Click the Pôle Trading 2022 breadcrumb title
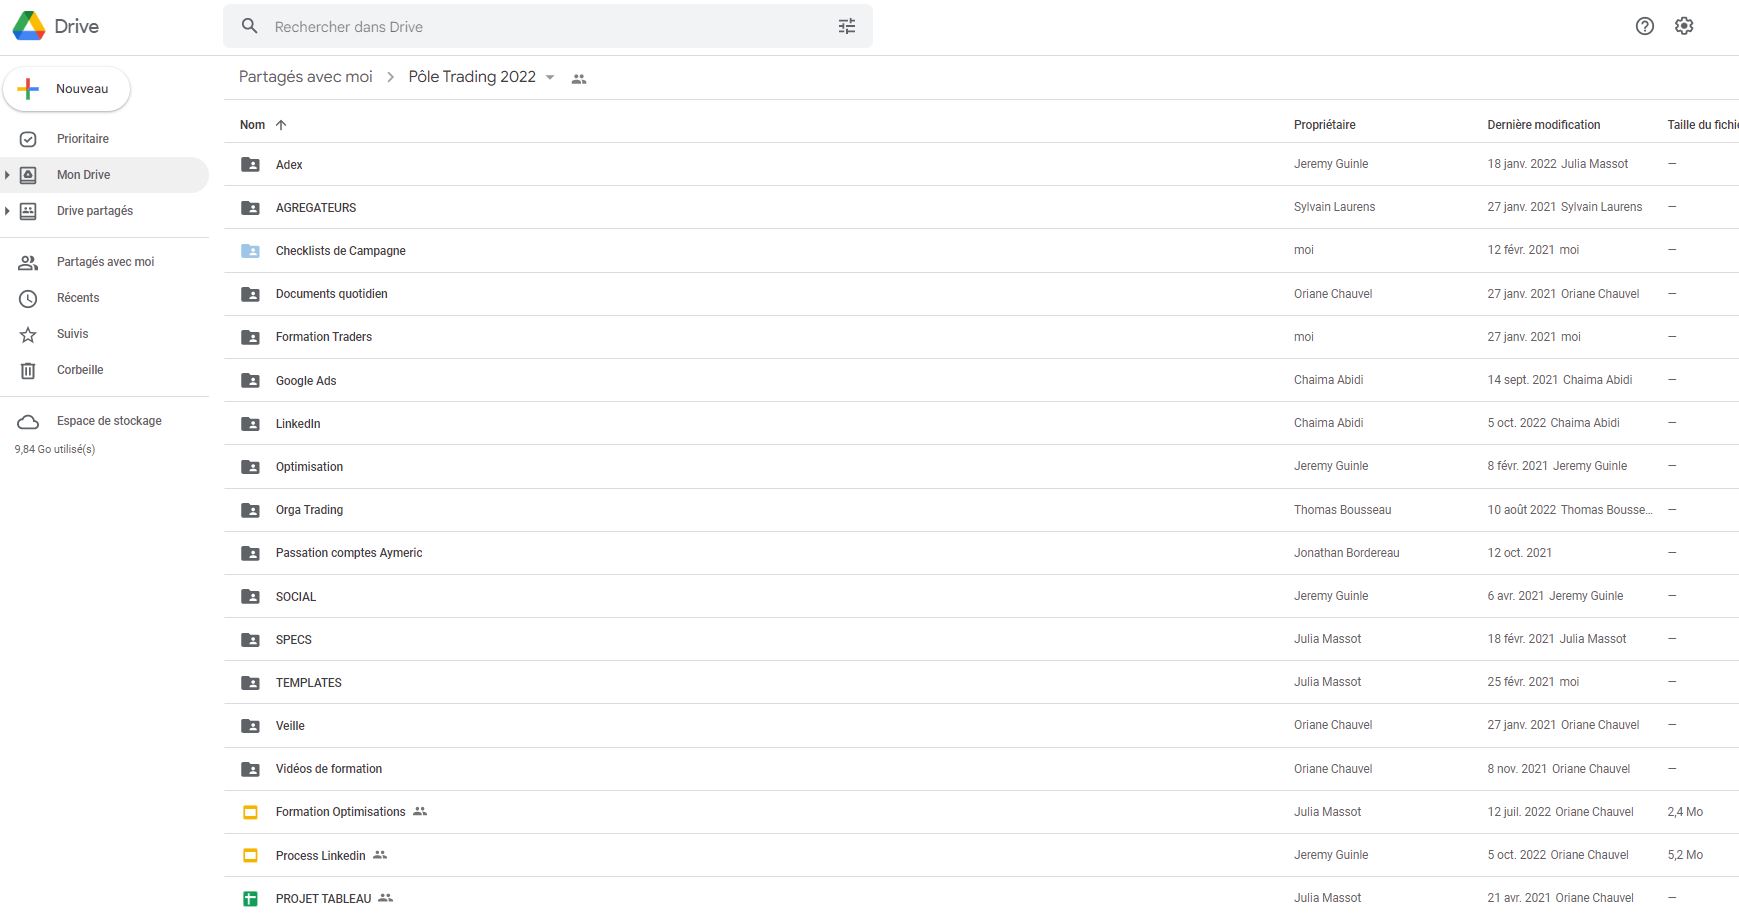Screen dimensions: 1739x918 [x=472, y=77]
